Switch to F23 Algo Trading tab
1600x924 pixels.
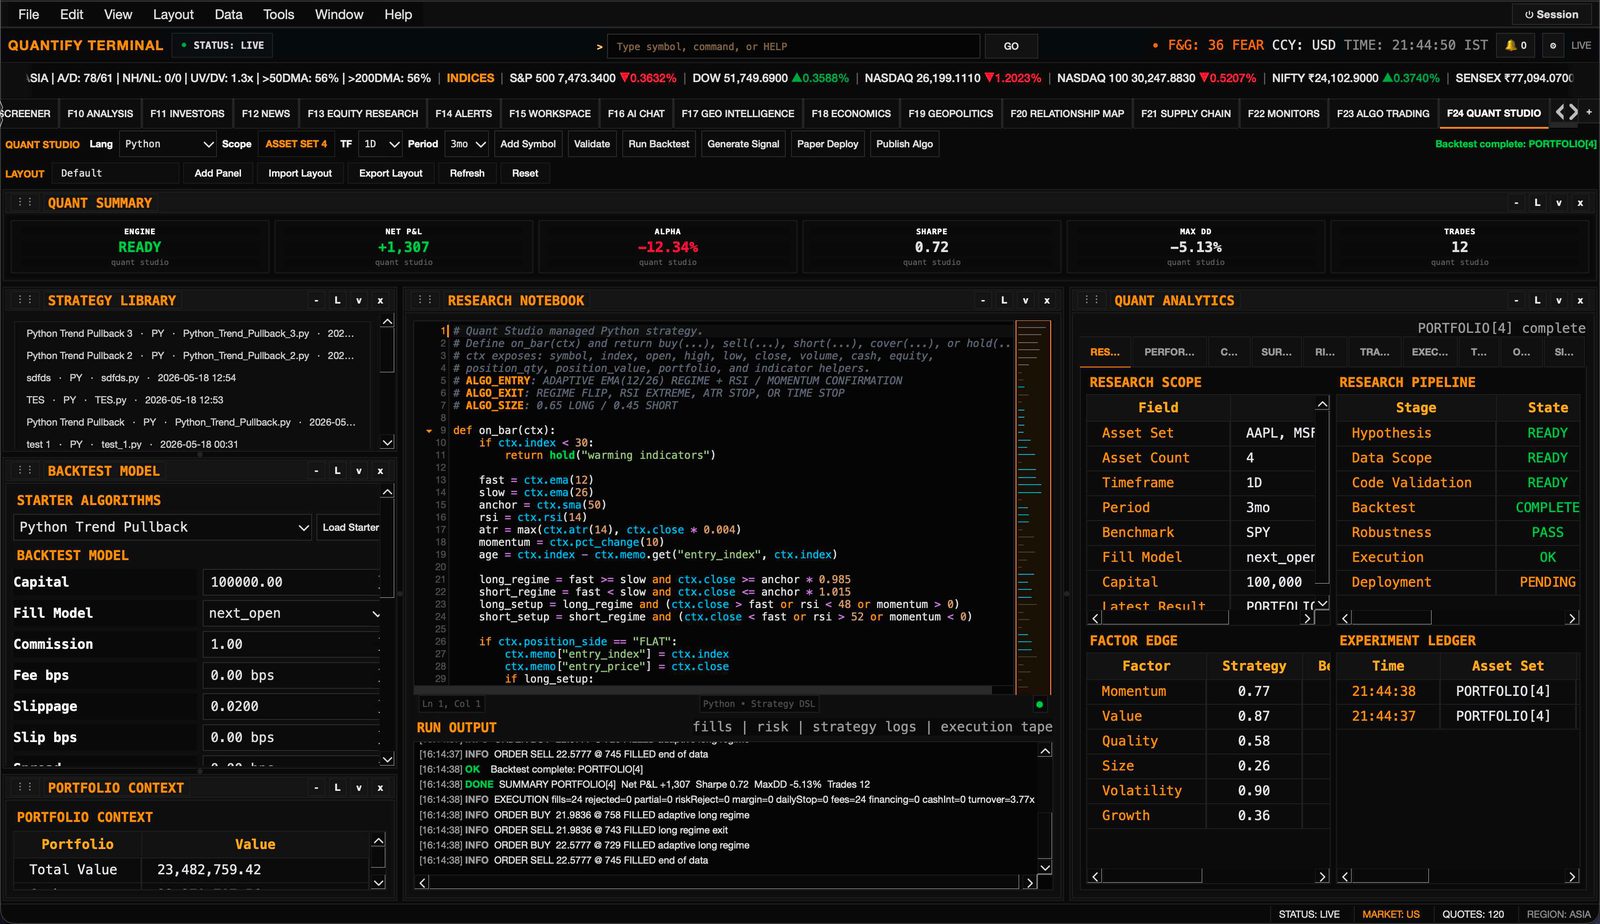pos(1383,113)
